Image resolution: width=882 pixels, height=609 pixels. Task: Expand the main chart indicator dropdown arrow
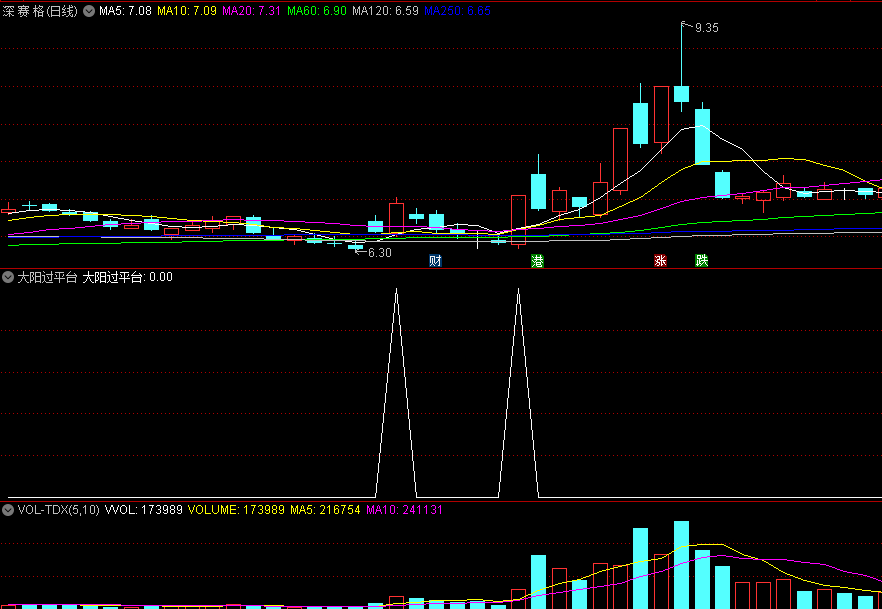tap(89, 11)
